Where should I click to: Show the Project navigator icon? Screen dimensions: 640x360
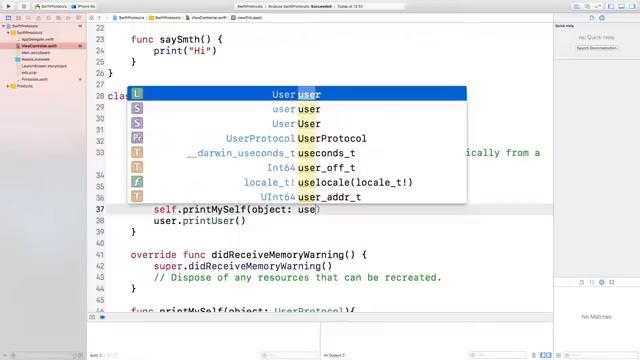8,18
